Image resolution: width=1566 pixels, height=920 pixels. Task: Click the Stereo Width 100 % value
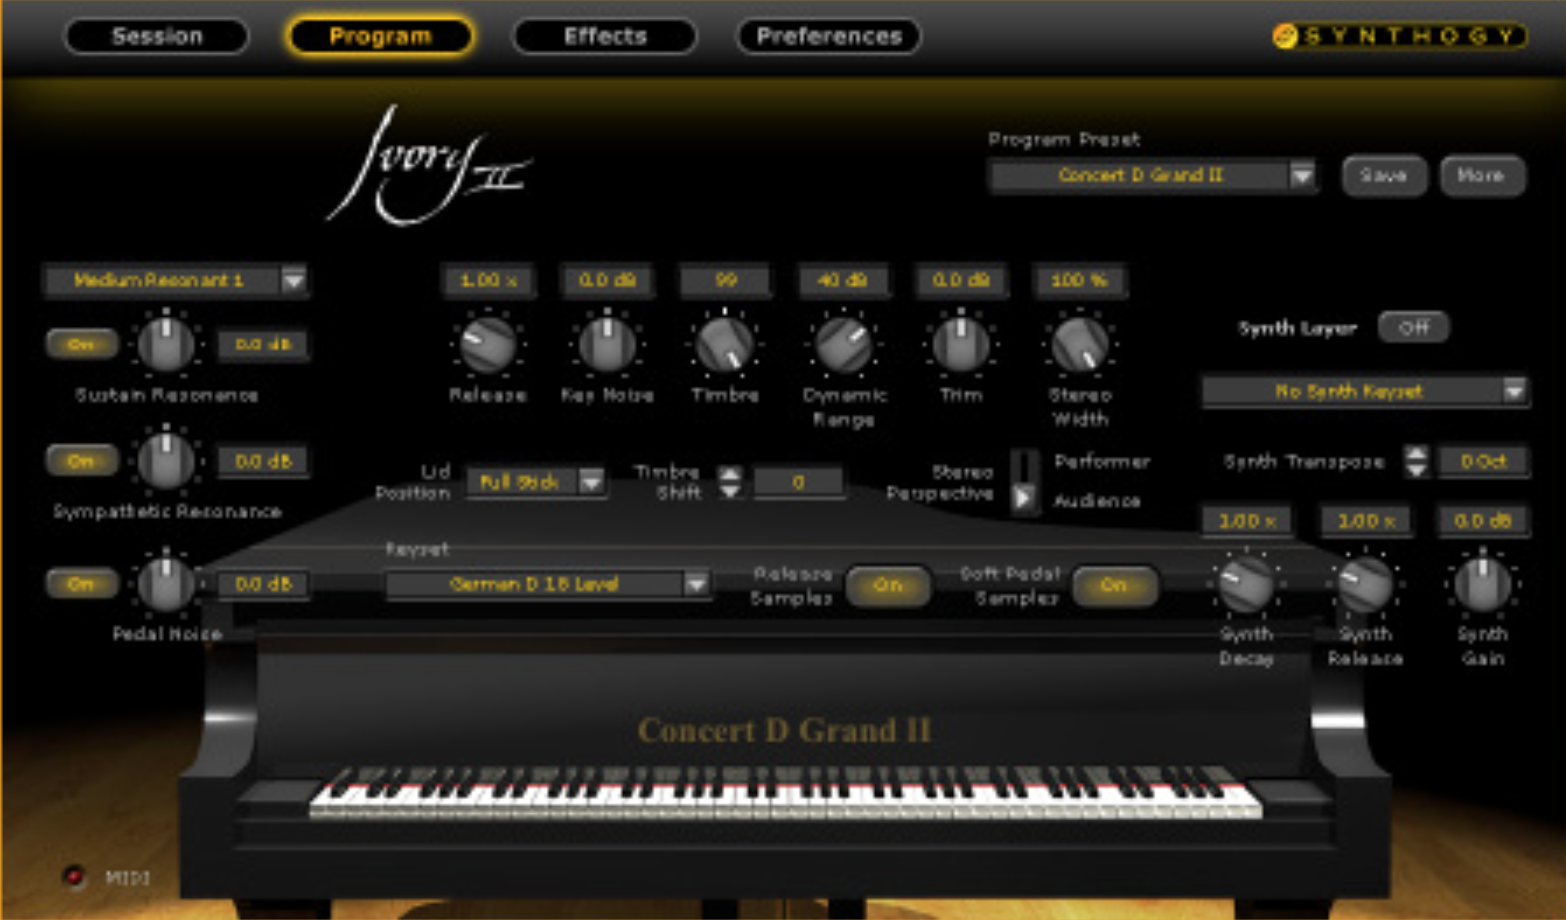coord(1080,280)
